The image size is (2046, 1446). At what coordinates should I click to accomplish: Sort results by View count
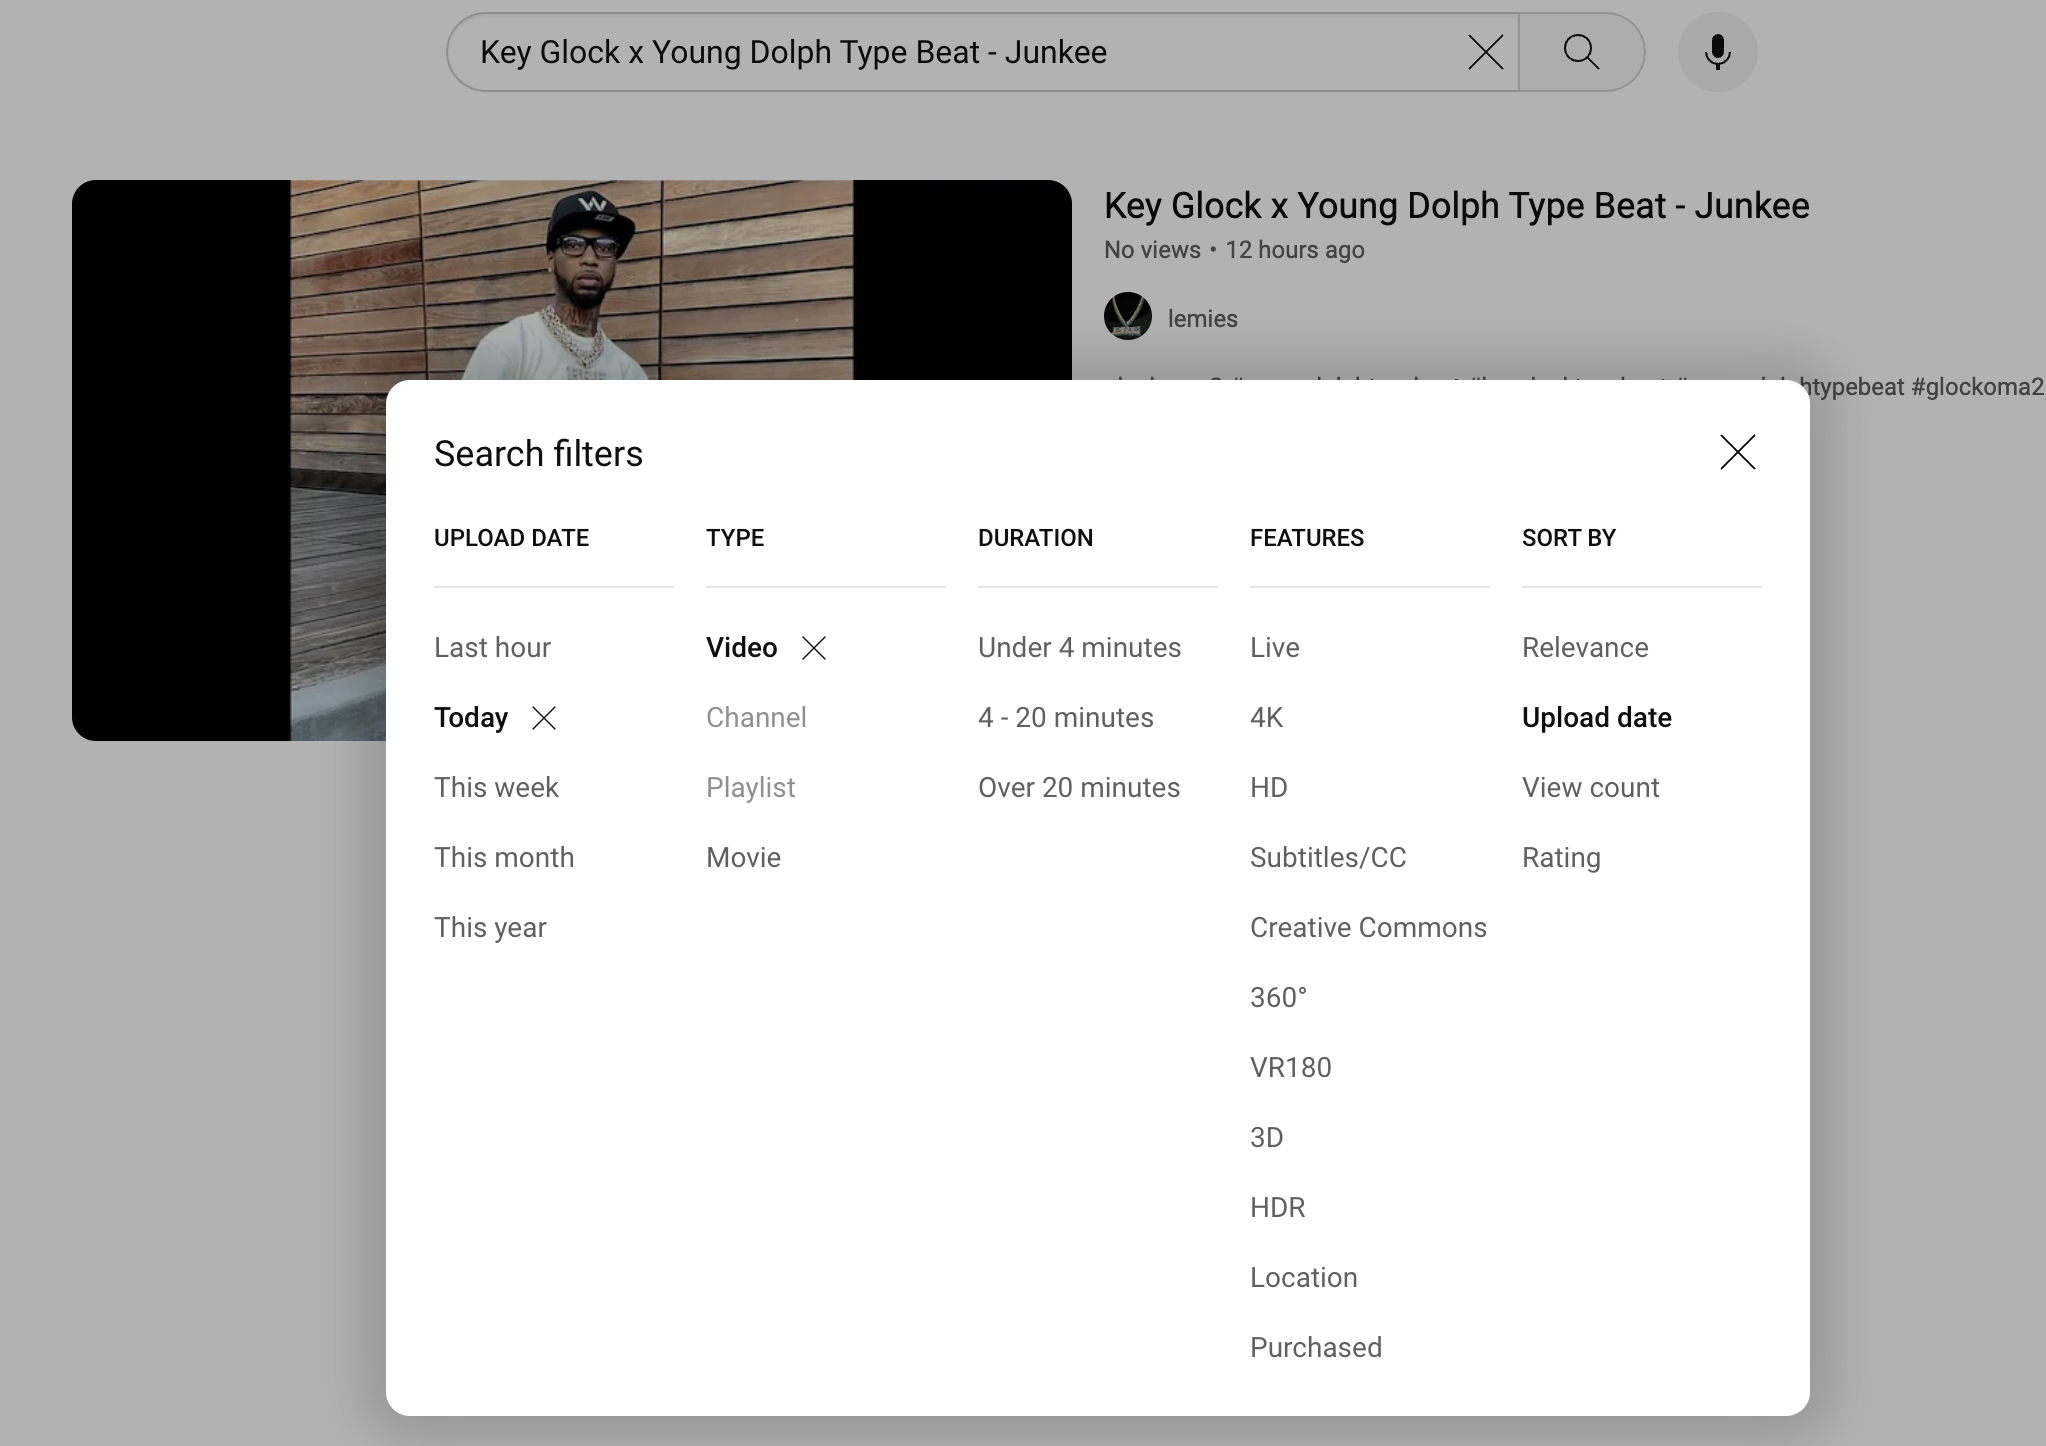click(x=1590, y=788)
